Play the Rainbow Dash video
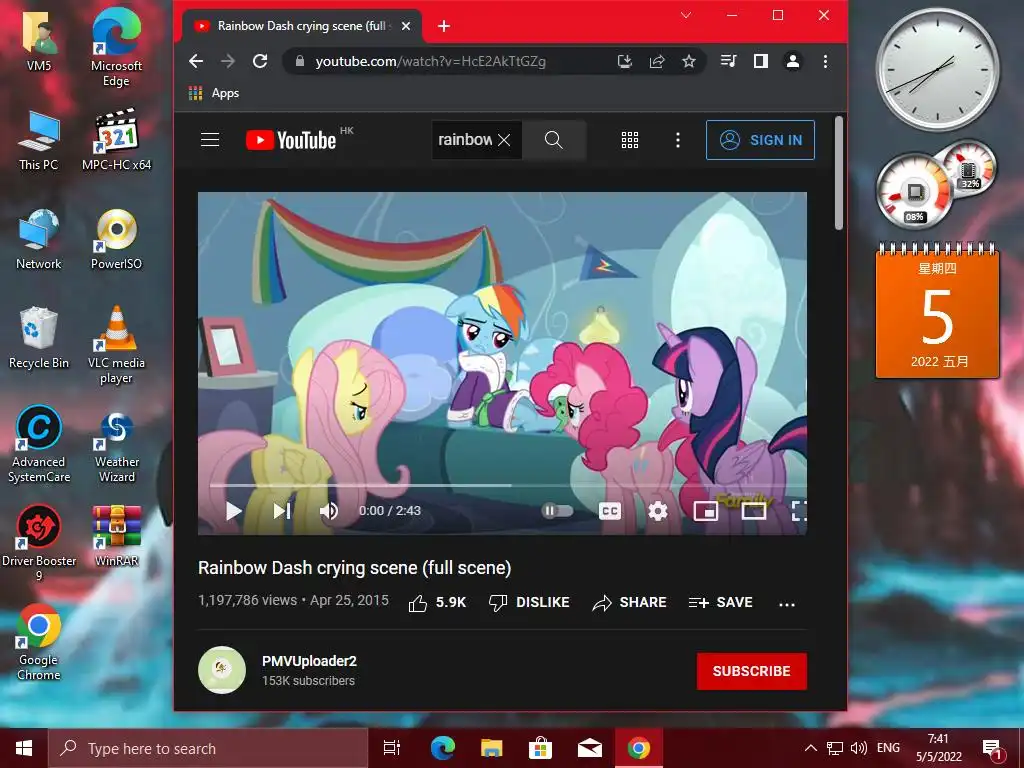The width and height of the screenshot is (1024, 768). coord(234,511)
